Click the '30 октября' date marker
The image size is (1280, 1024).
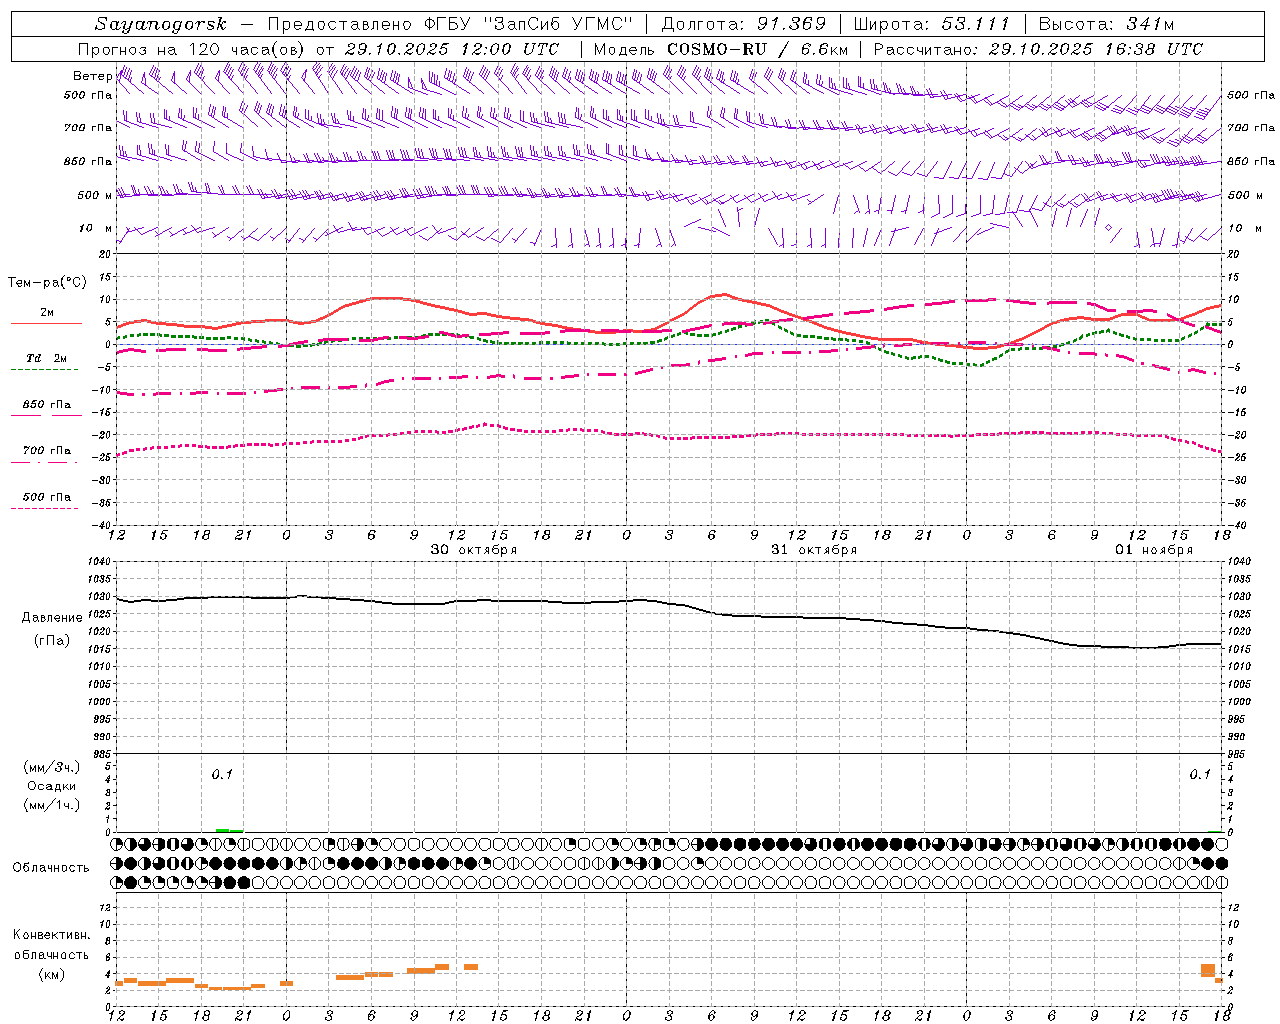point(474,550)
